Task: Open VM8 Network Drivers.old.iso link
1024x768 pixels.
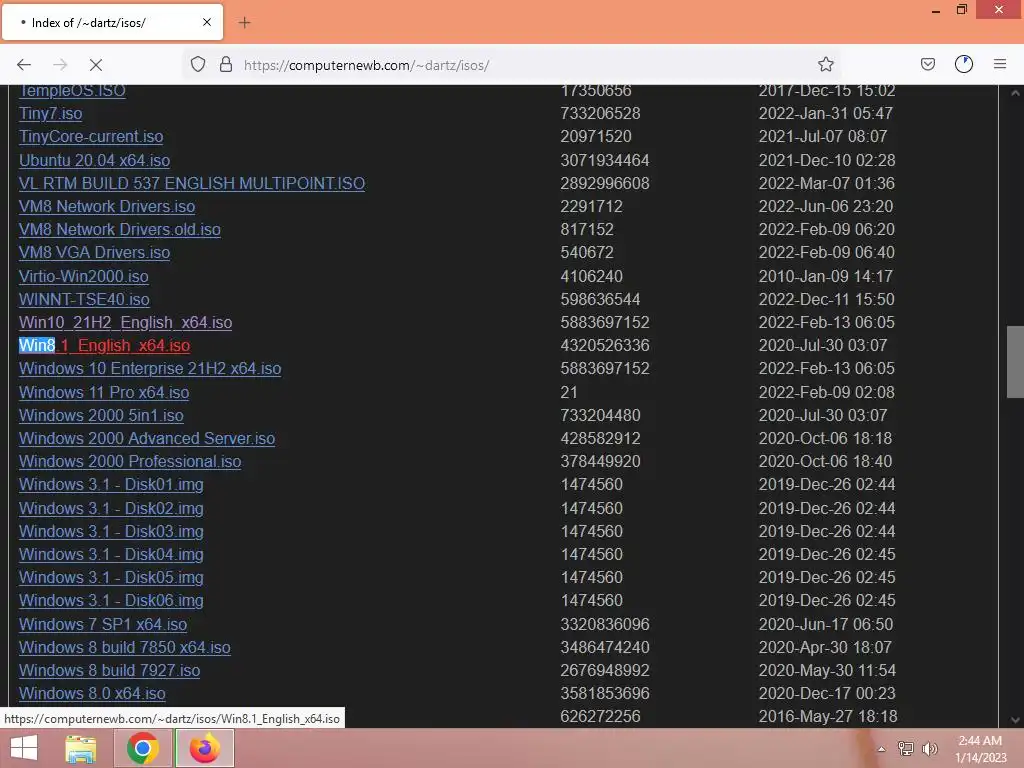Action: (120, 230)
